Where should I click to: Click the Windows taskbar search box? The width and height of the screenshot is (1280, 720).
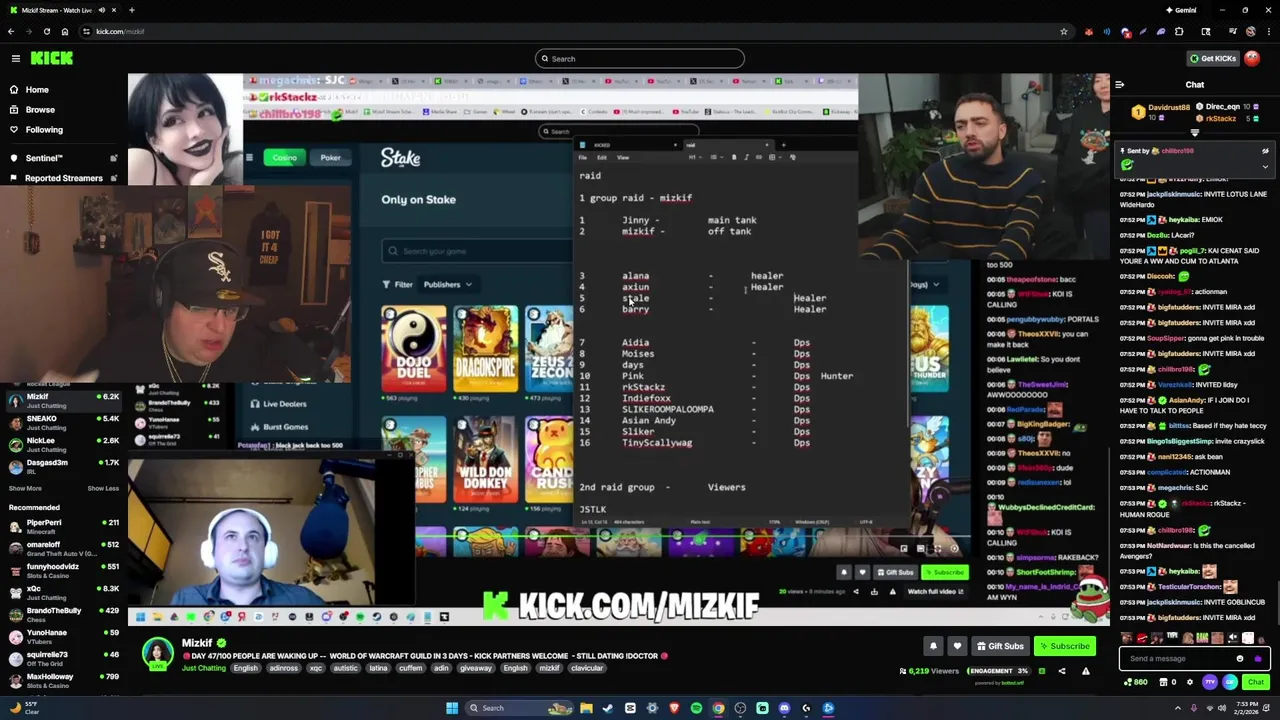(522, 708)
